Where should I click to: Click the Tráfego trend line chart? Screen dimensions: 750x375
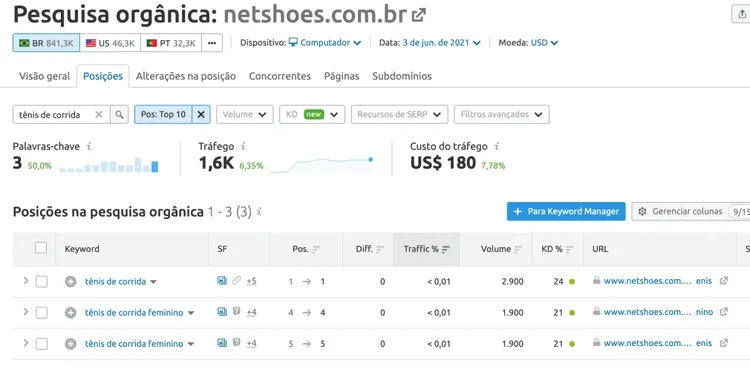[322, 165]
